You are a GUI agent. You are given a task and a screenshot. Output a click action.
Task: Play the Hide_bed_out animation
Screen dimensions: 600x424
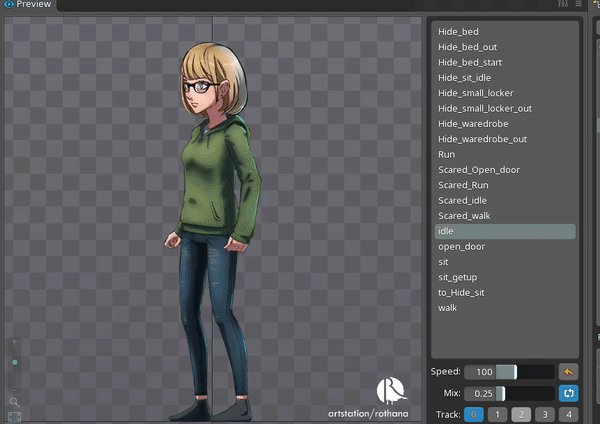[505, 47]
